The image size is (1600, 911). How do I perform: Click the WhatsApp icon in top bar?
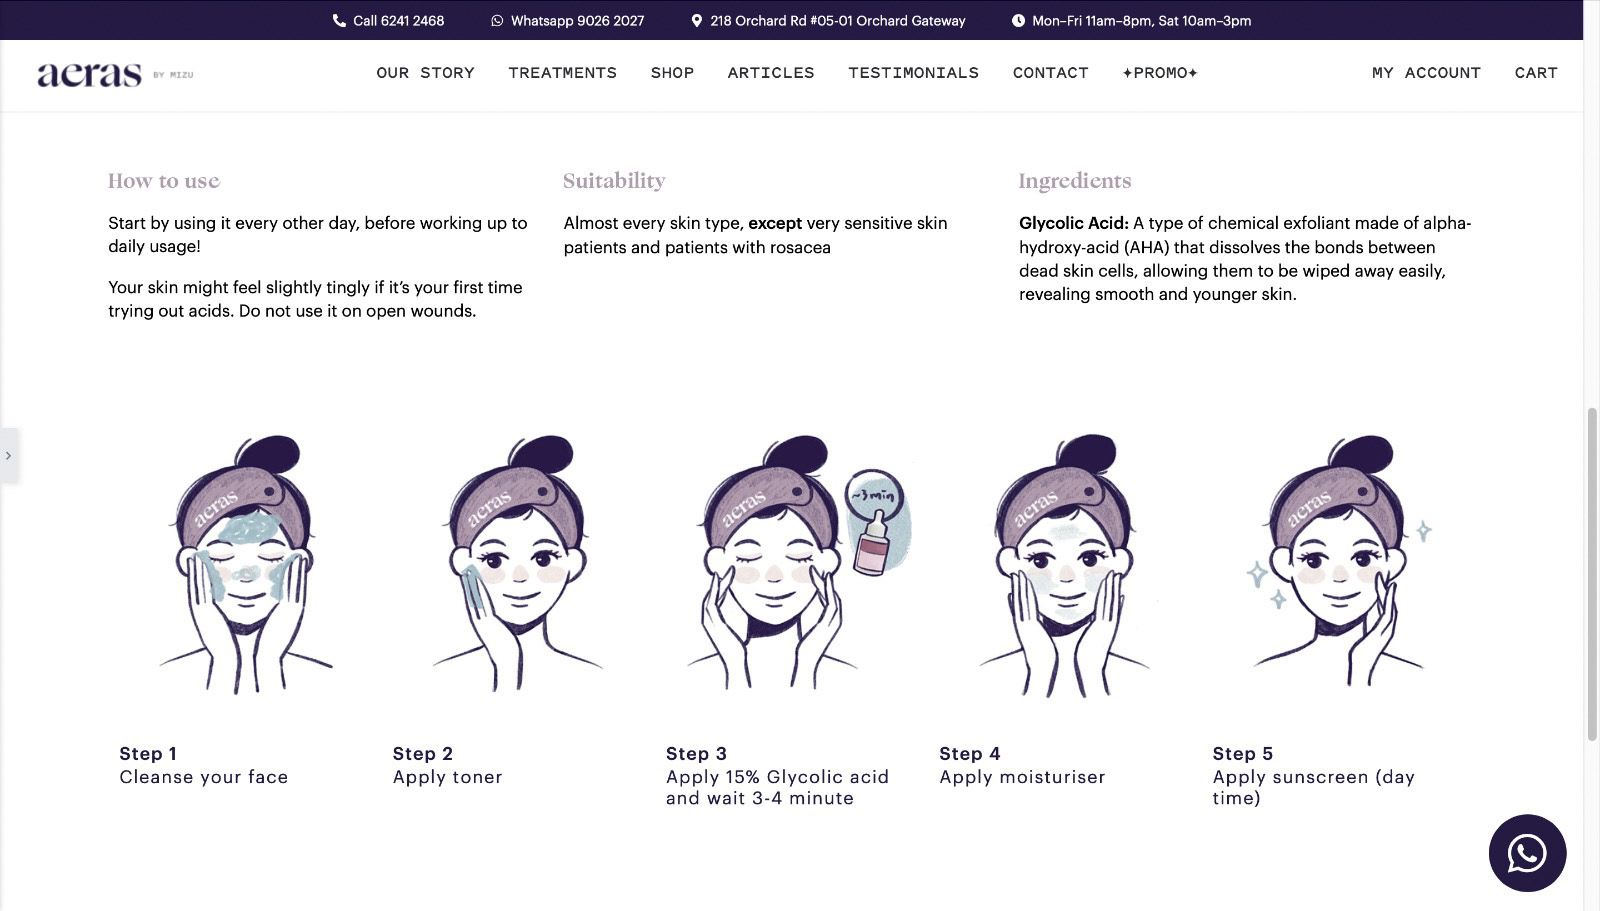click(x=497, y=20)
